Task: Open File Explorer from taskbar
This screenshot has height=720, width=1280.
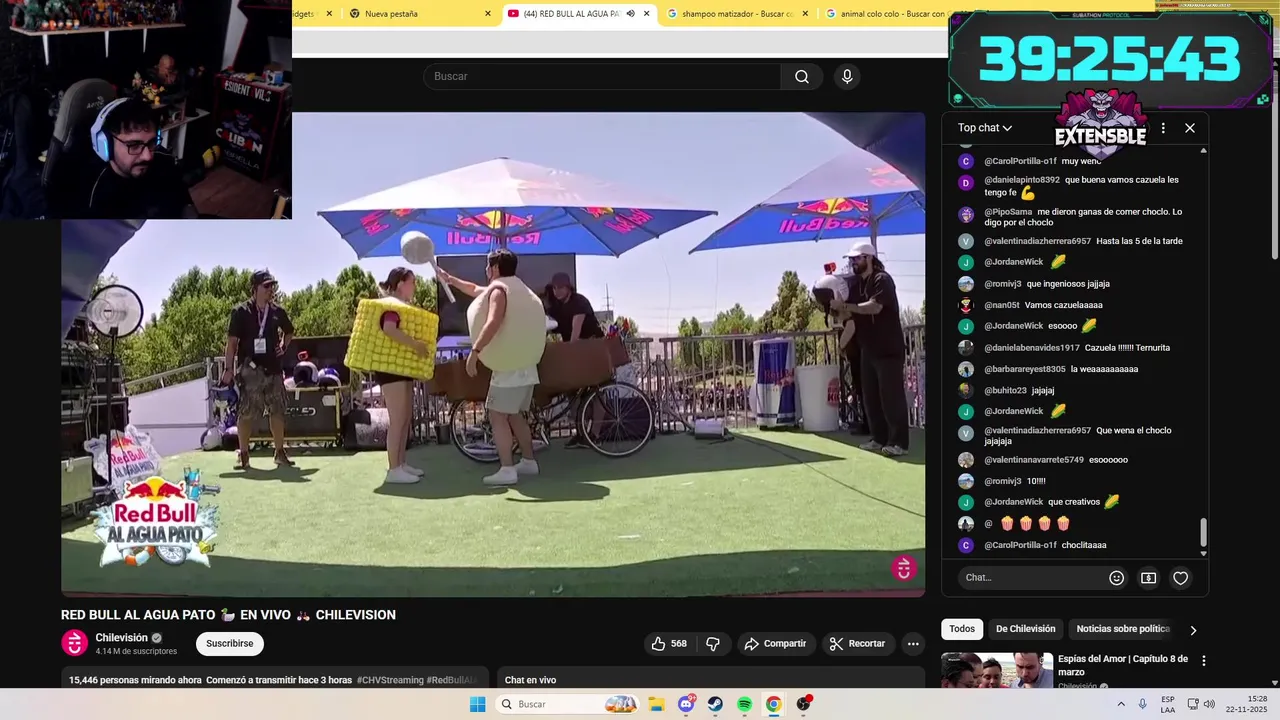Action: coord(657,704)
